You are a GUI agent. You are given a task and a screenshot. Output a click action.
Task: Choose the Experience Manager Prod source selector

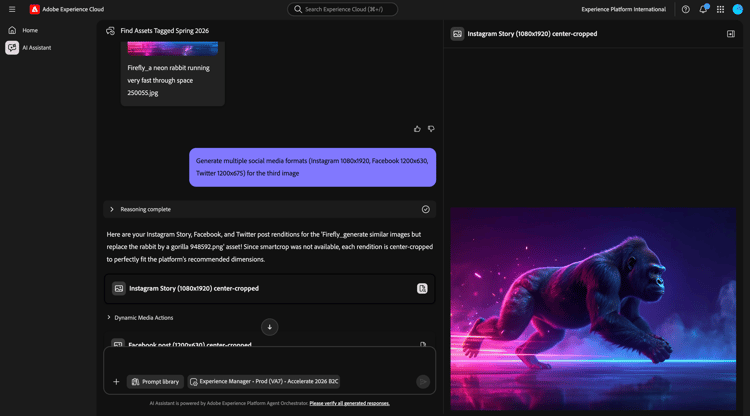[264, 382]
